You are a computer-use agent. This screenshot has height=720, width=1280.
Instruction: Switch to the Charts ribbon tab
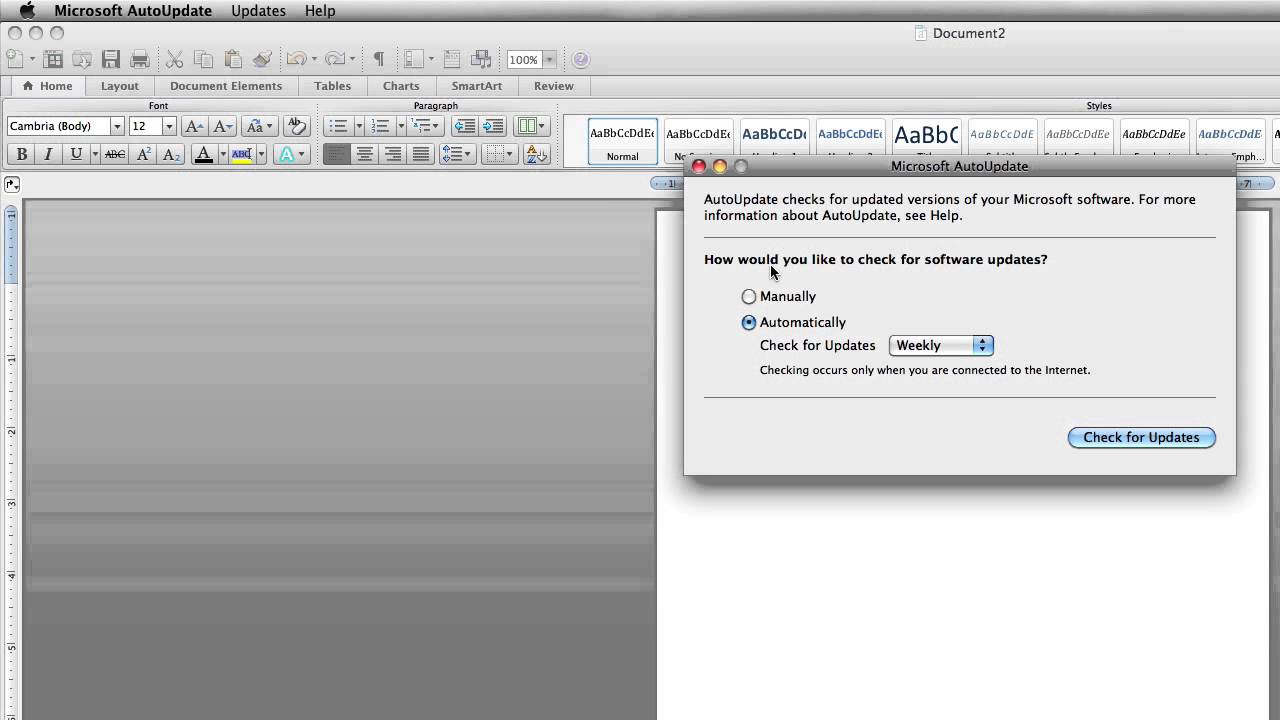point(401,86)
